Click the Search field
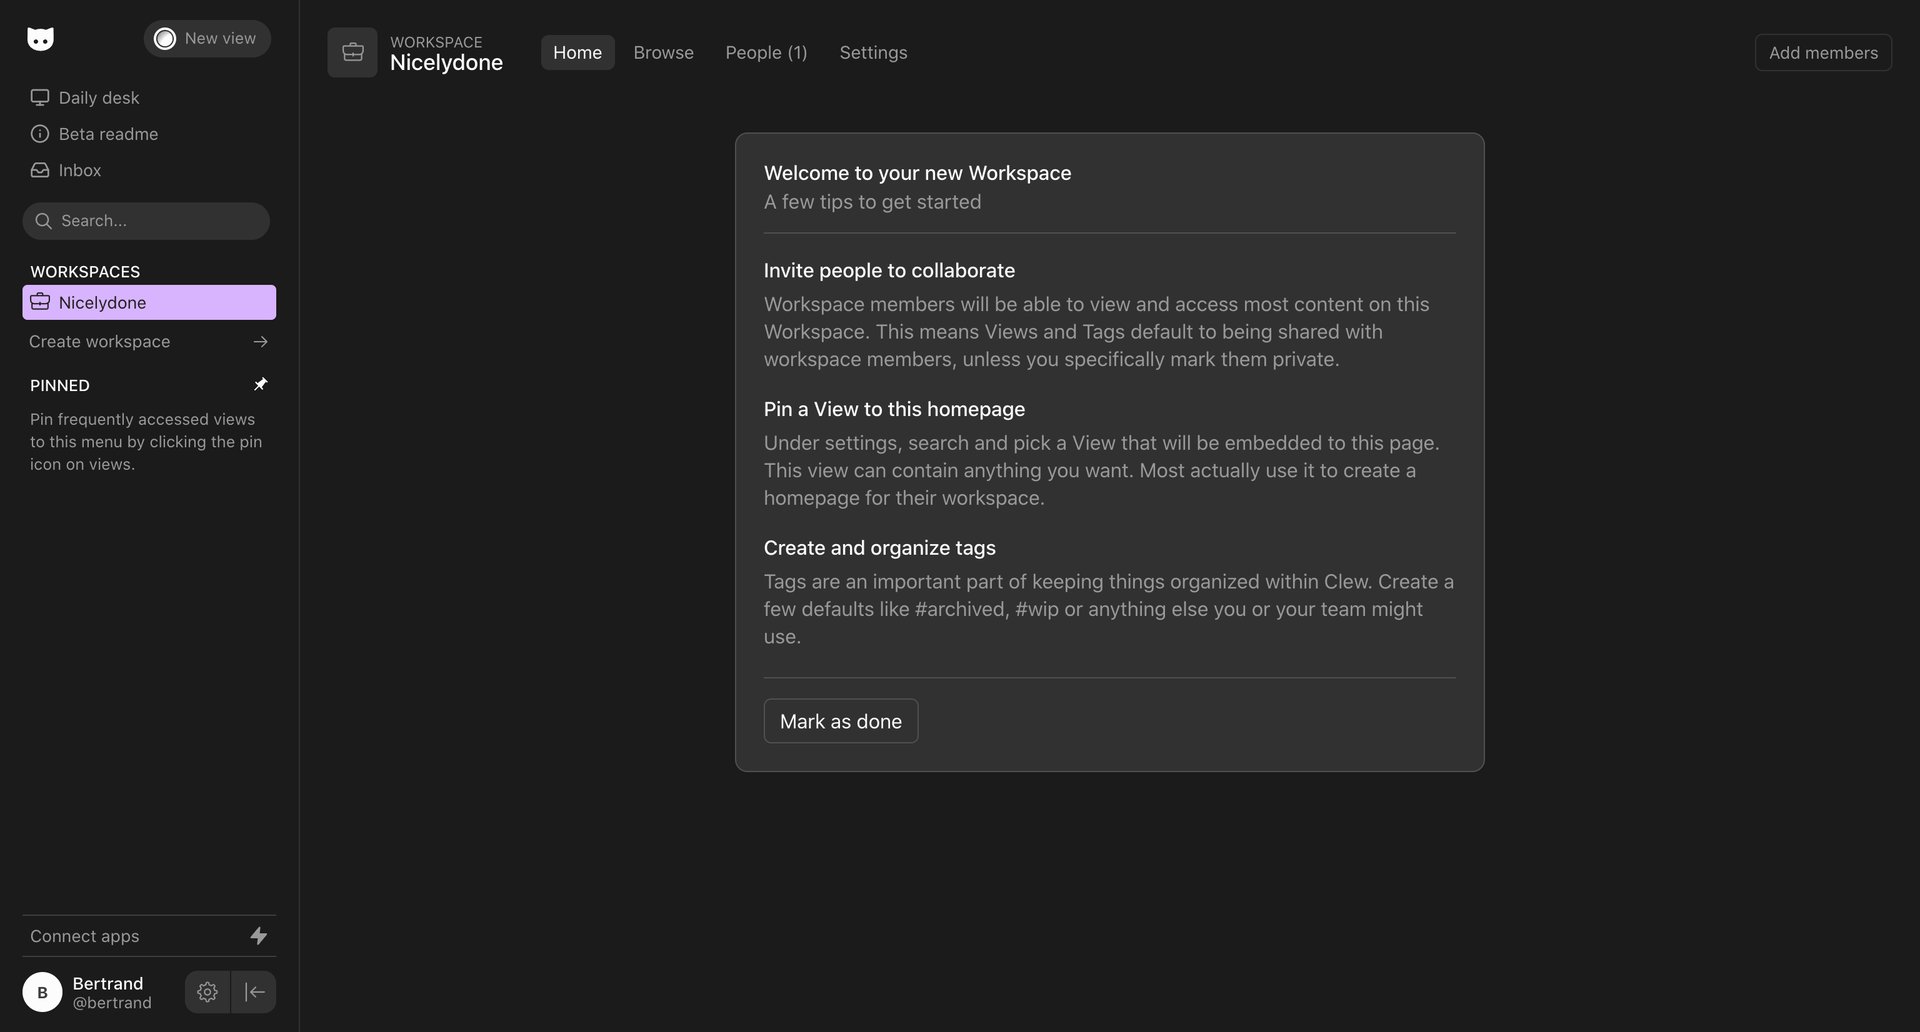This screenshot has height=1032, width=1920. click(146, 220)
